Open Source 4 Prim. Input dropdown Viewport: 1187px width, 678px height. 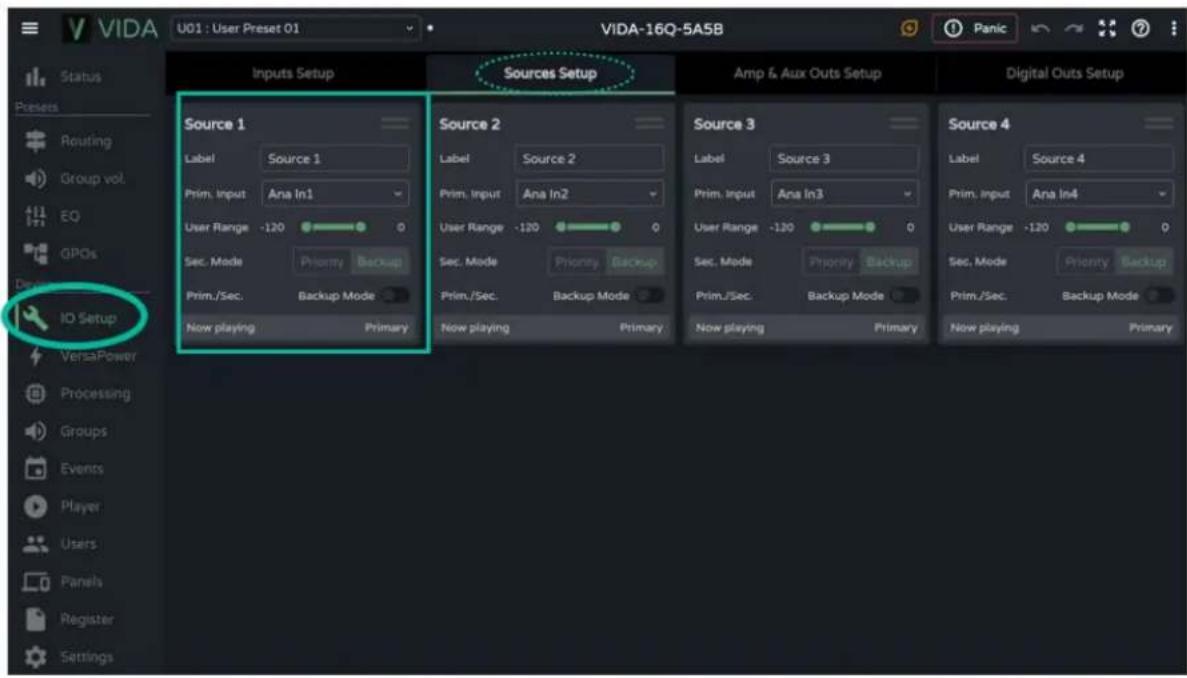[x=1100, y=194]
